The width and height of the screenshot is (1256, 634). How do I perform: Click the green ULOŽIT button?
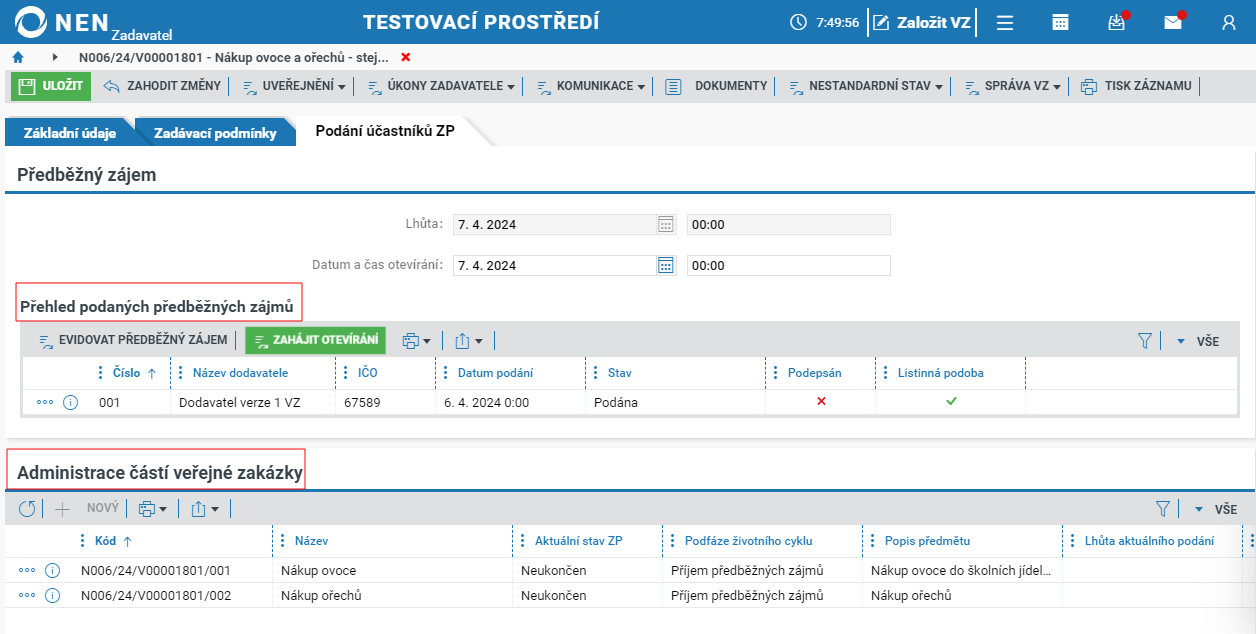click(51, 86)
